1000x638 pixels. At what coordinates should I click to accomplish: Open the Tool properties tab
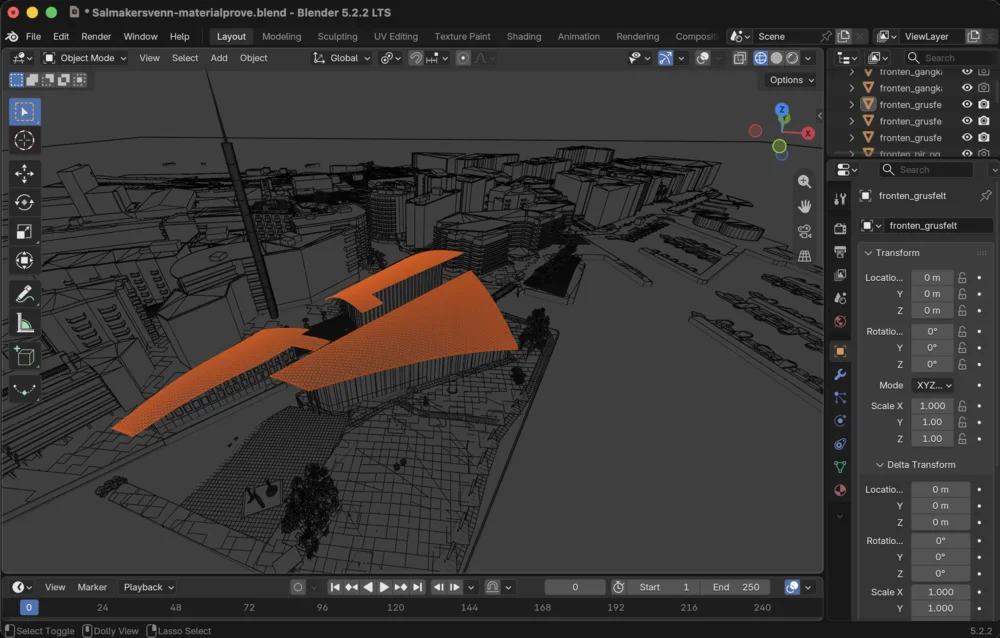(840, 199)
